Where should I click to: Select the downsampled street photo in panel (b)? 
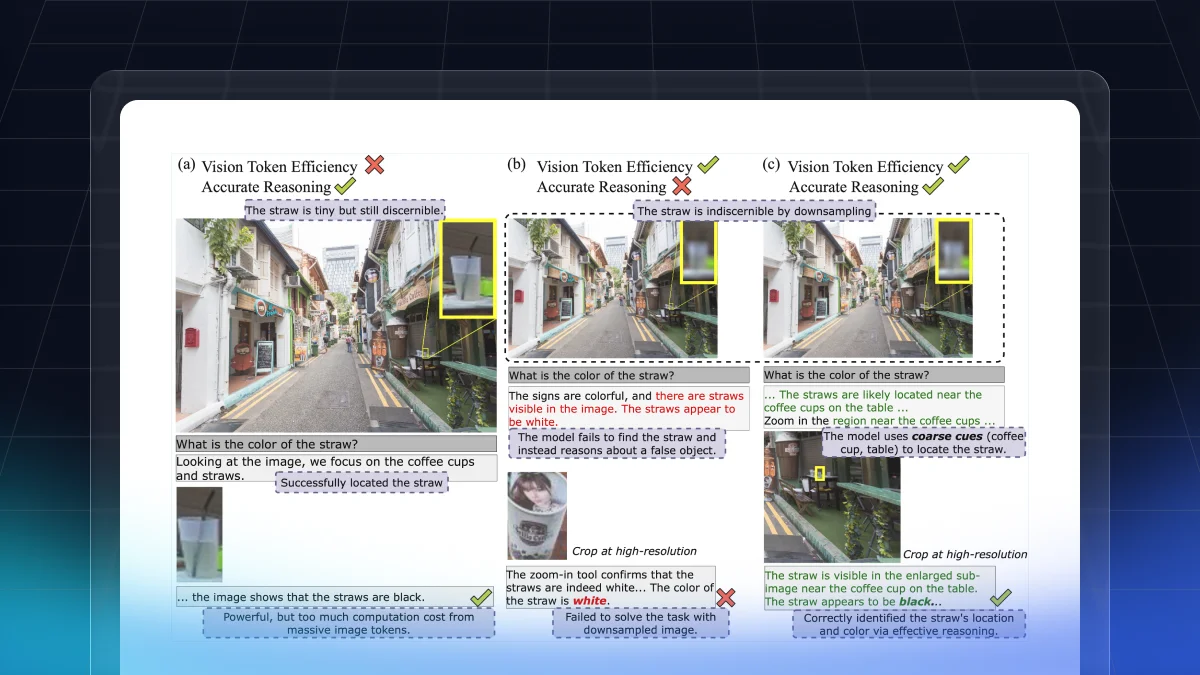tap(613, 288)
